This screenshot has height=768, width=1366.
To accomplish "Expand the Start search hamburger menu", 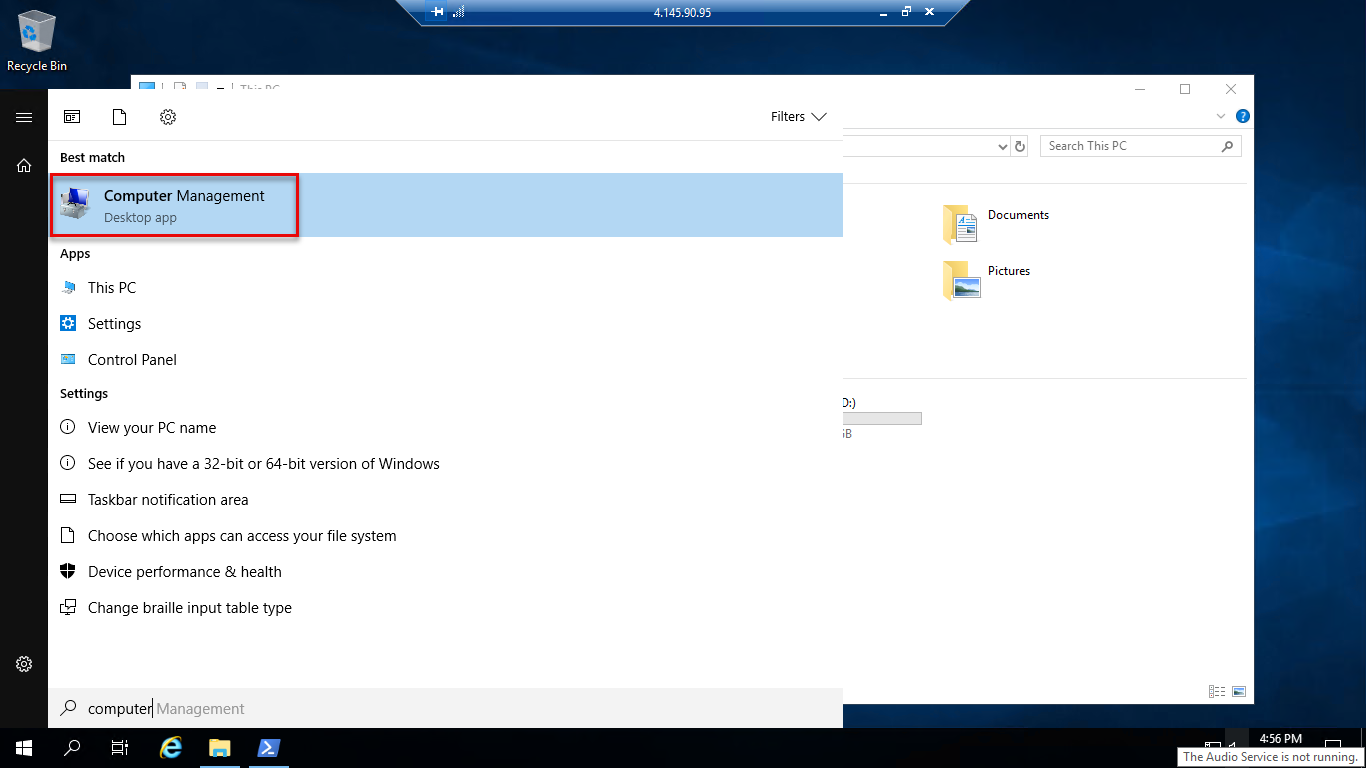I will (24, 117).
